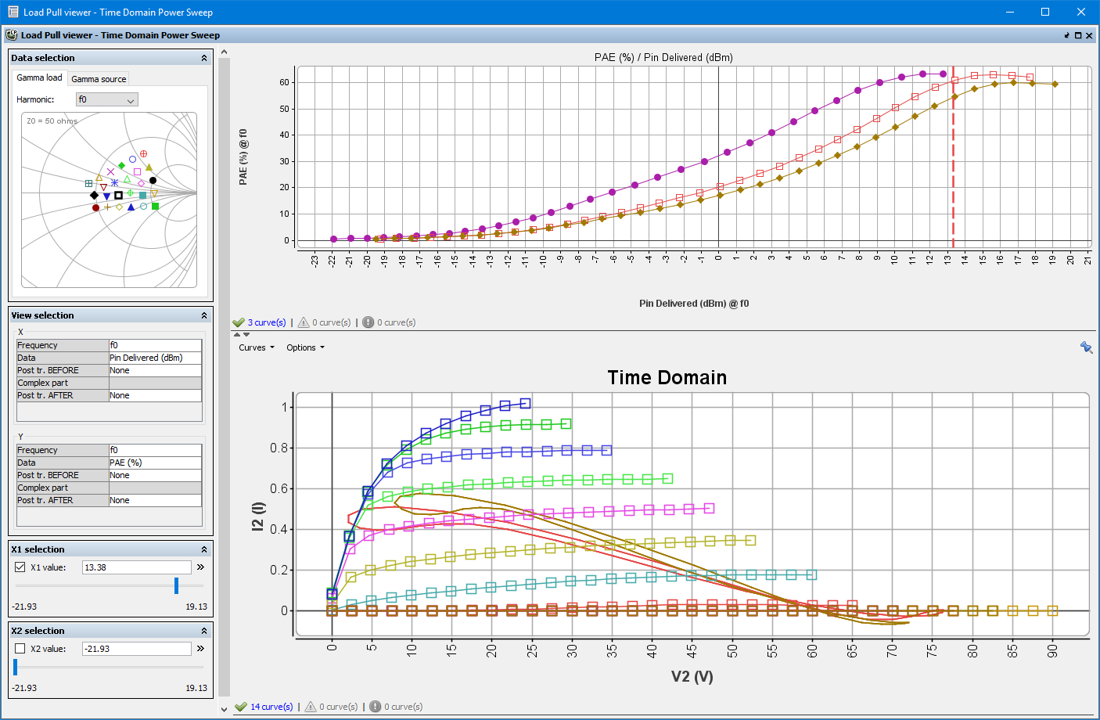
Task: Select the purple X impedance marker
Action: tap(110, 172)
